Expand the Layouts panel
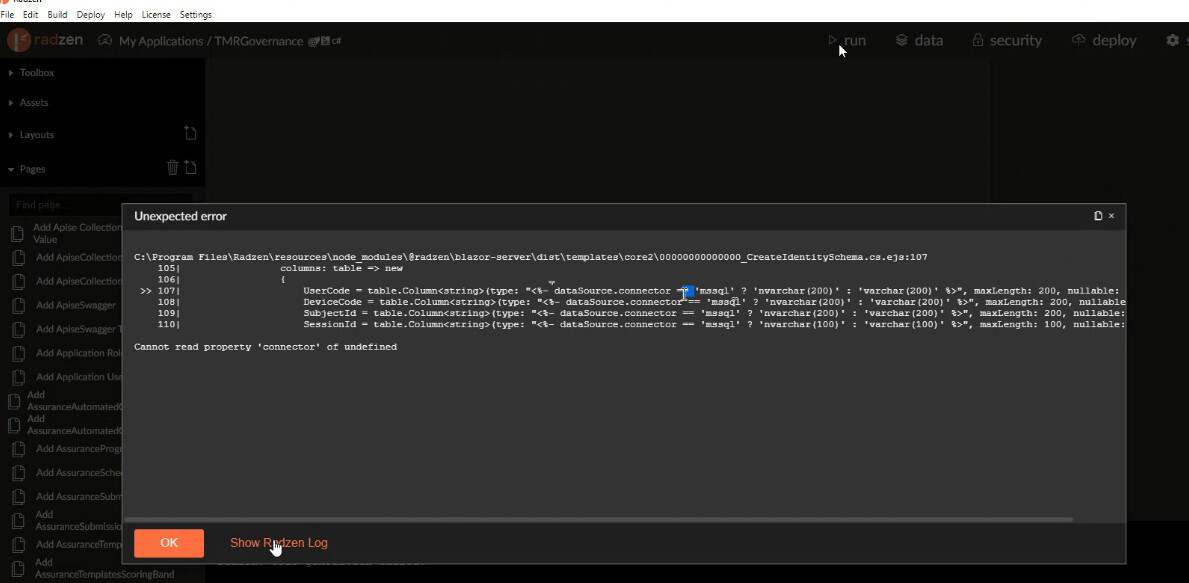Viewport: 1189px width, 583px height. (x=31, y=134)
